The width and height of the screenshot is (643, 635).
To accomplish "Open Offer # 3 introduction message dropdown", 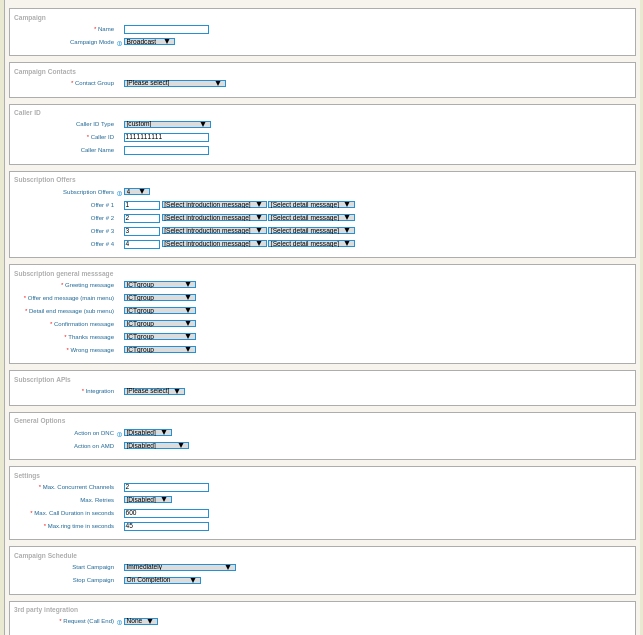I will tap(214, 231).
